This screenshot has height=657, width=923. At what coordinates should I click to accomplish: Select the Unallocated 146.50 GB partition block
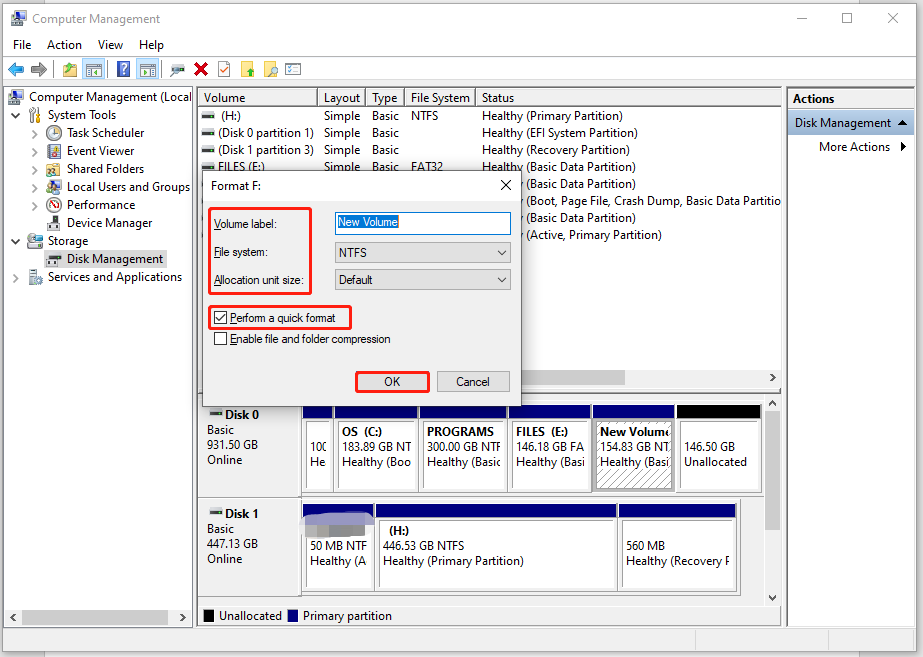point(718,453)
